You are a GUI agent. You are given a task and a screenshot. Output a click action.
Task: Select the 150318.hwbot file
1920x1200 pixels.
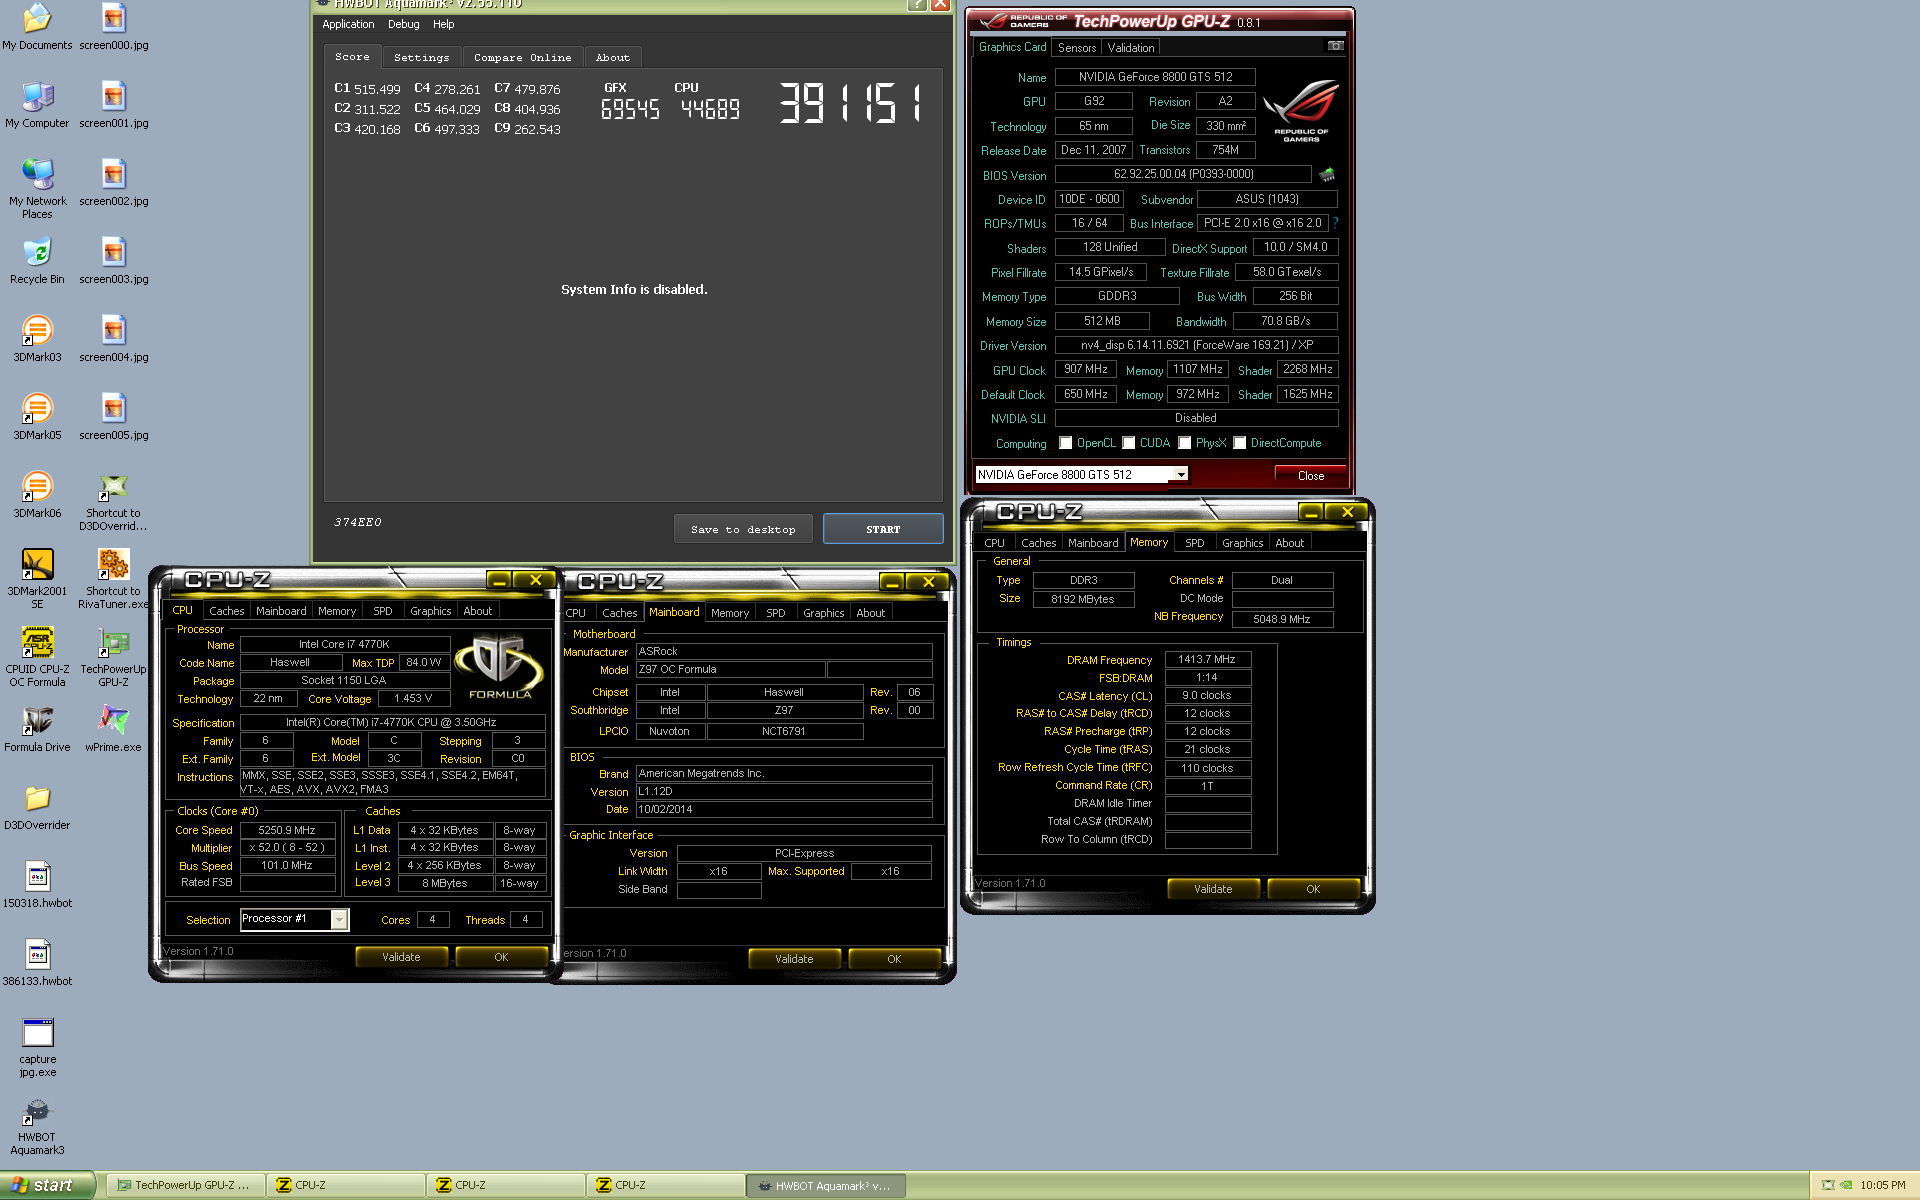37,885
